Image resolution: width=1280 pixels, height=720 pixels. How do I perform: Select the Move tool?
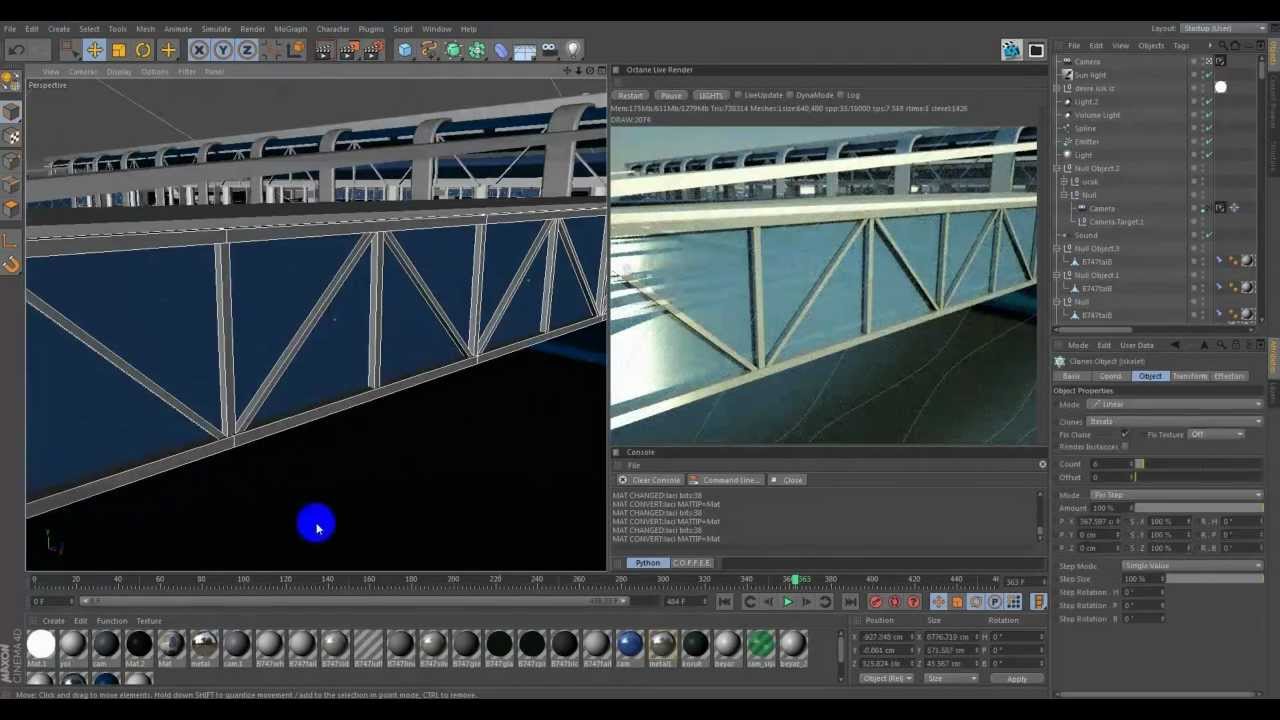[94, 50]
